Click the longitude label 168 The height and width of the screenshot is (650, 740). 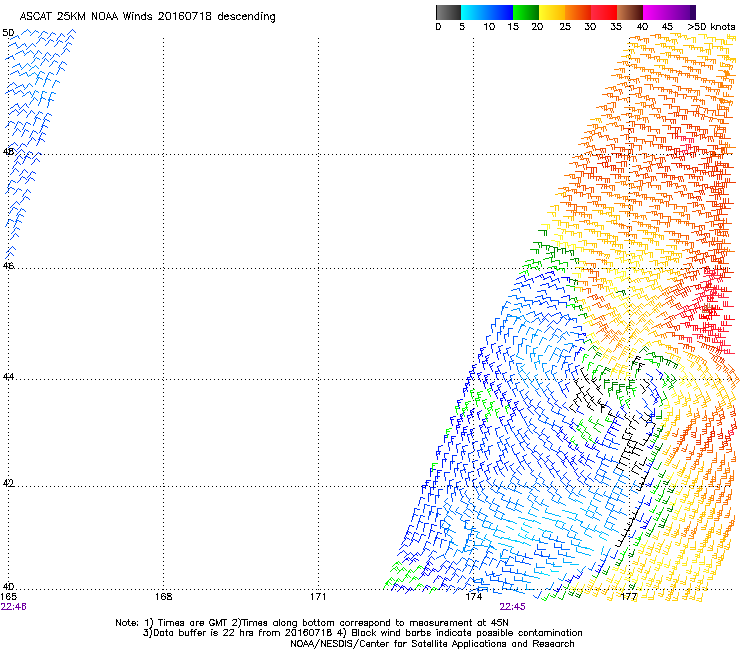tap(163, 597)
